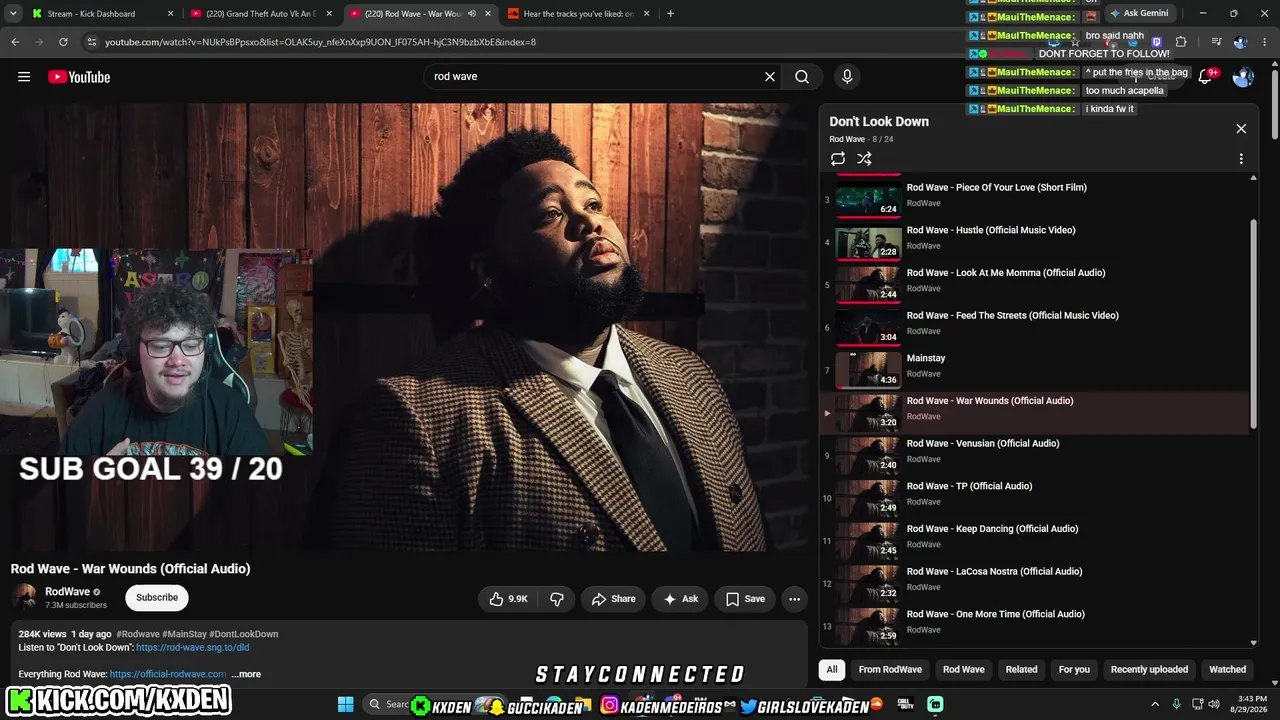Screen dimensions: 1280x720
Task: Switch to the Grand Theft Auto VI tab
Action: 262,14
